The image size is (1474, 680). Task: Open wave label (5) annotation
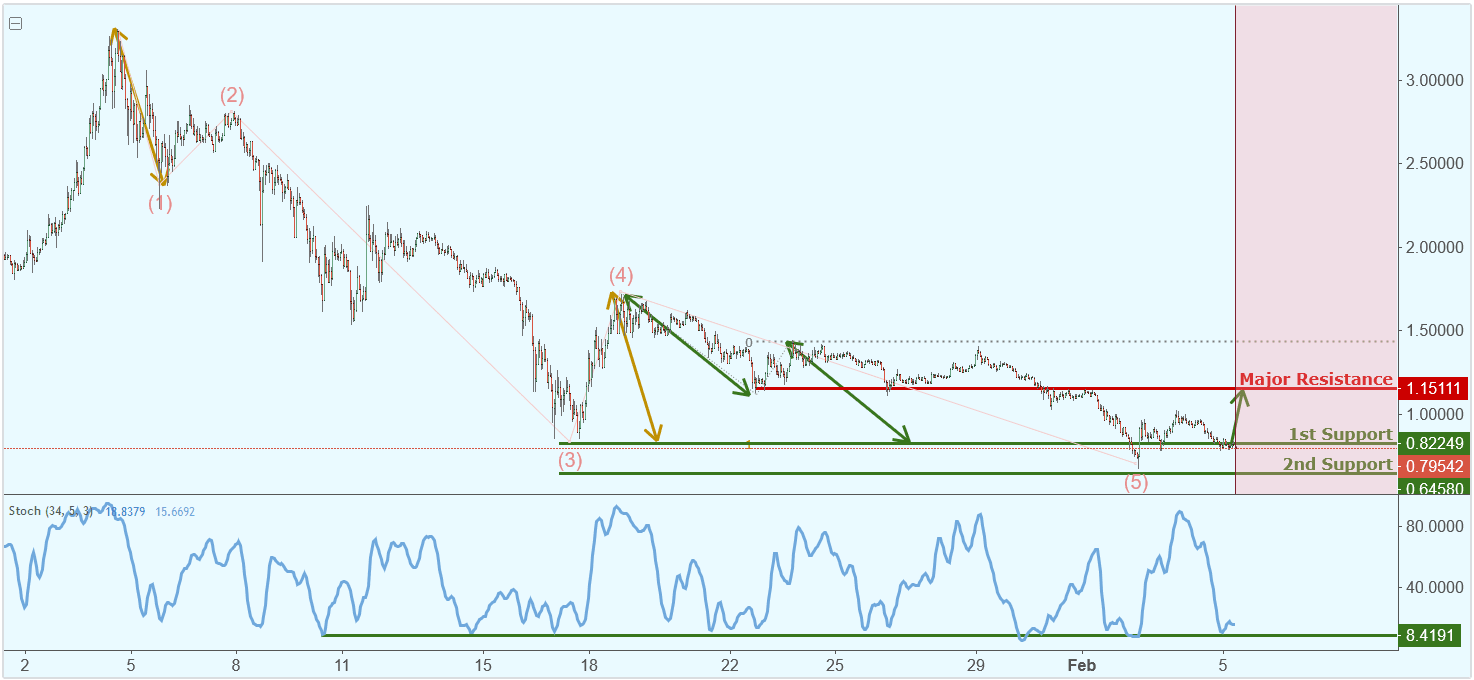click(x=1135, y=483)
